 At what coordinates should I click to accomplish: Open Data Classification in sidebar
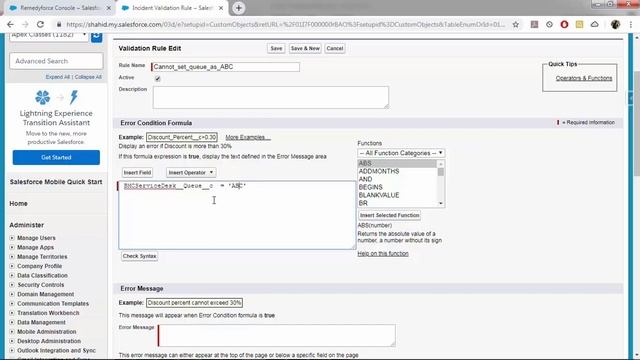(x=42, y=276)
